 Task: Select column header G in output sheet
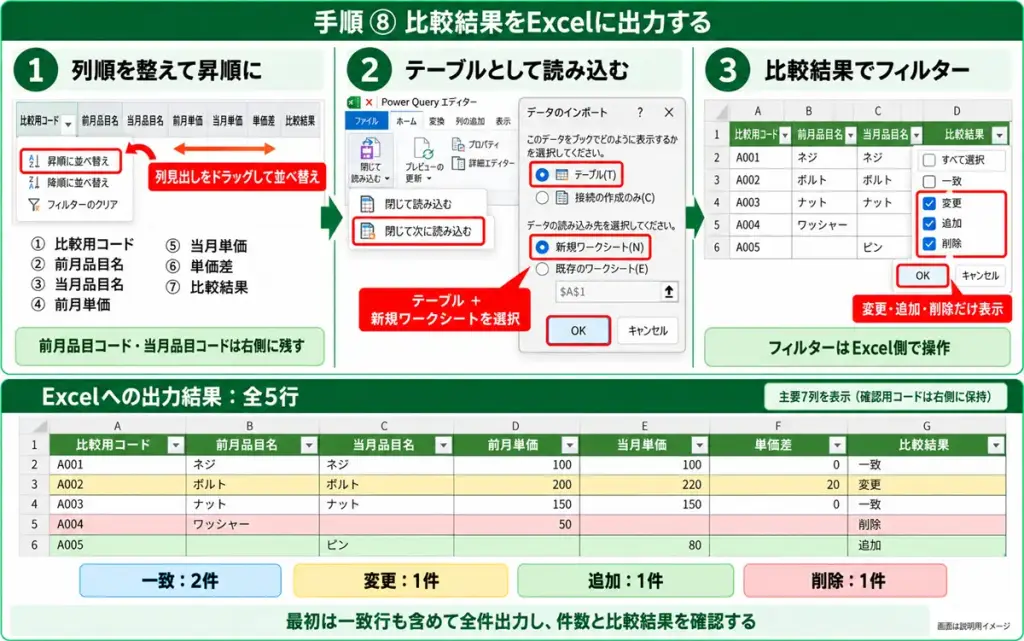click(926, 426)
